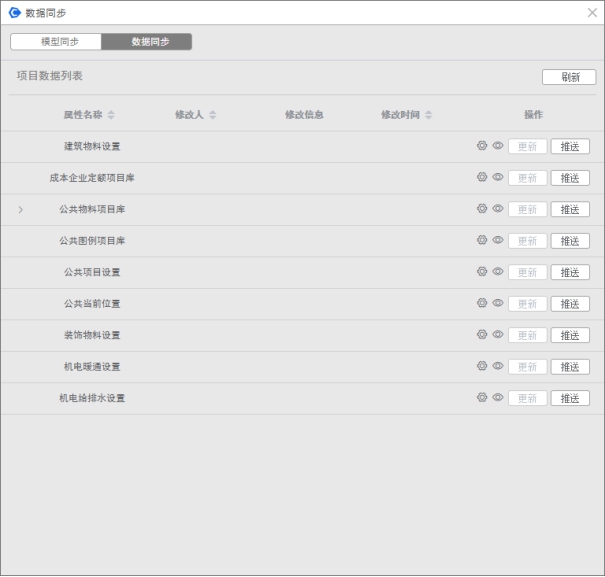Click the gear icon in 公共物料项目库 row
The image size is (605, 577).
tap(481, 209)
